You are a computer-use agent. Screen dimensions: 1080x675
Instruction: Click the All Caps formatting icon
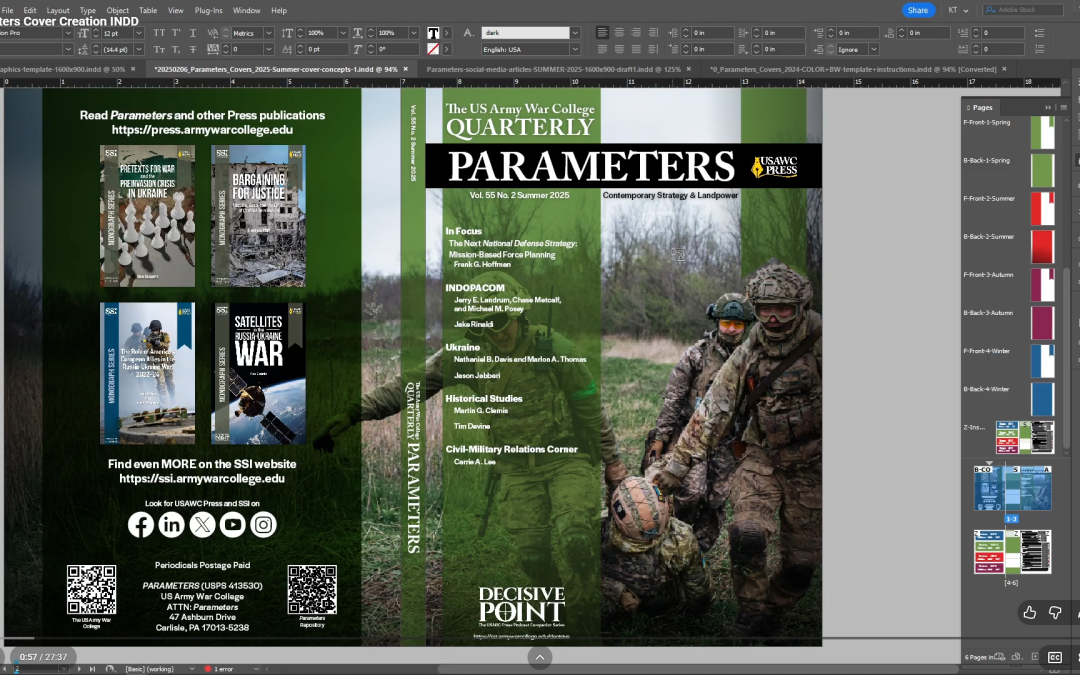coord(159,33)
